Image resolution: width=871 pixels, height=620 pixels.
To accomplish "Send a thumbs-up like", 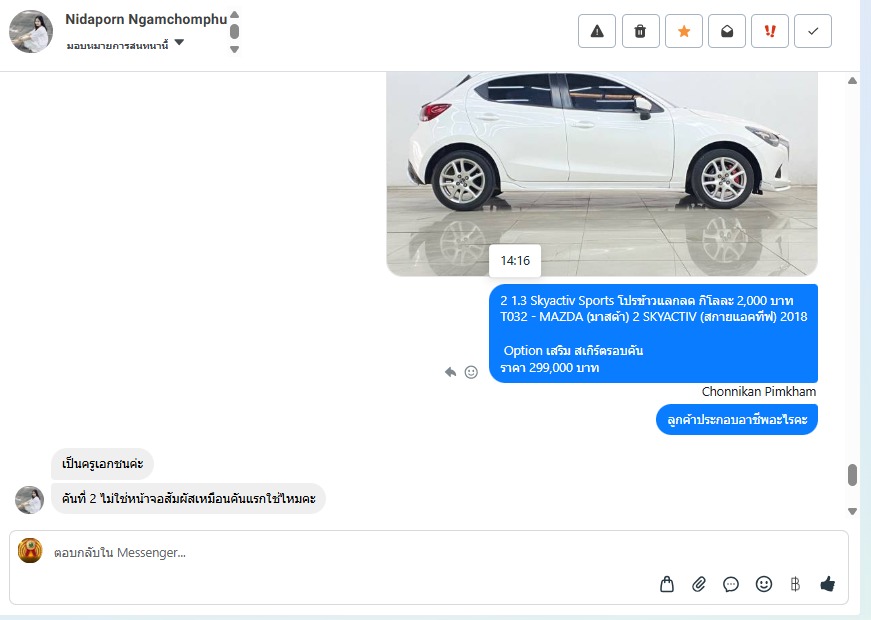I will coord(828,584).
